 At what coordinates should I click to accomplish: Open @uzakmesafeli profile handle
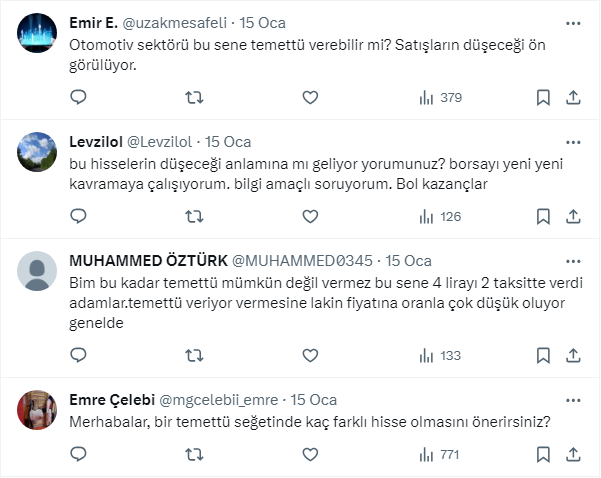177,22
